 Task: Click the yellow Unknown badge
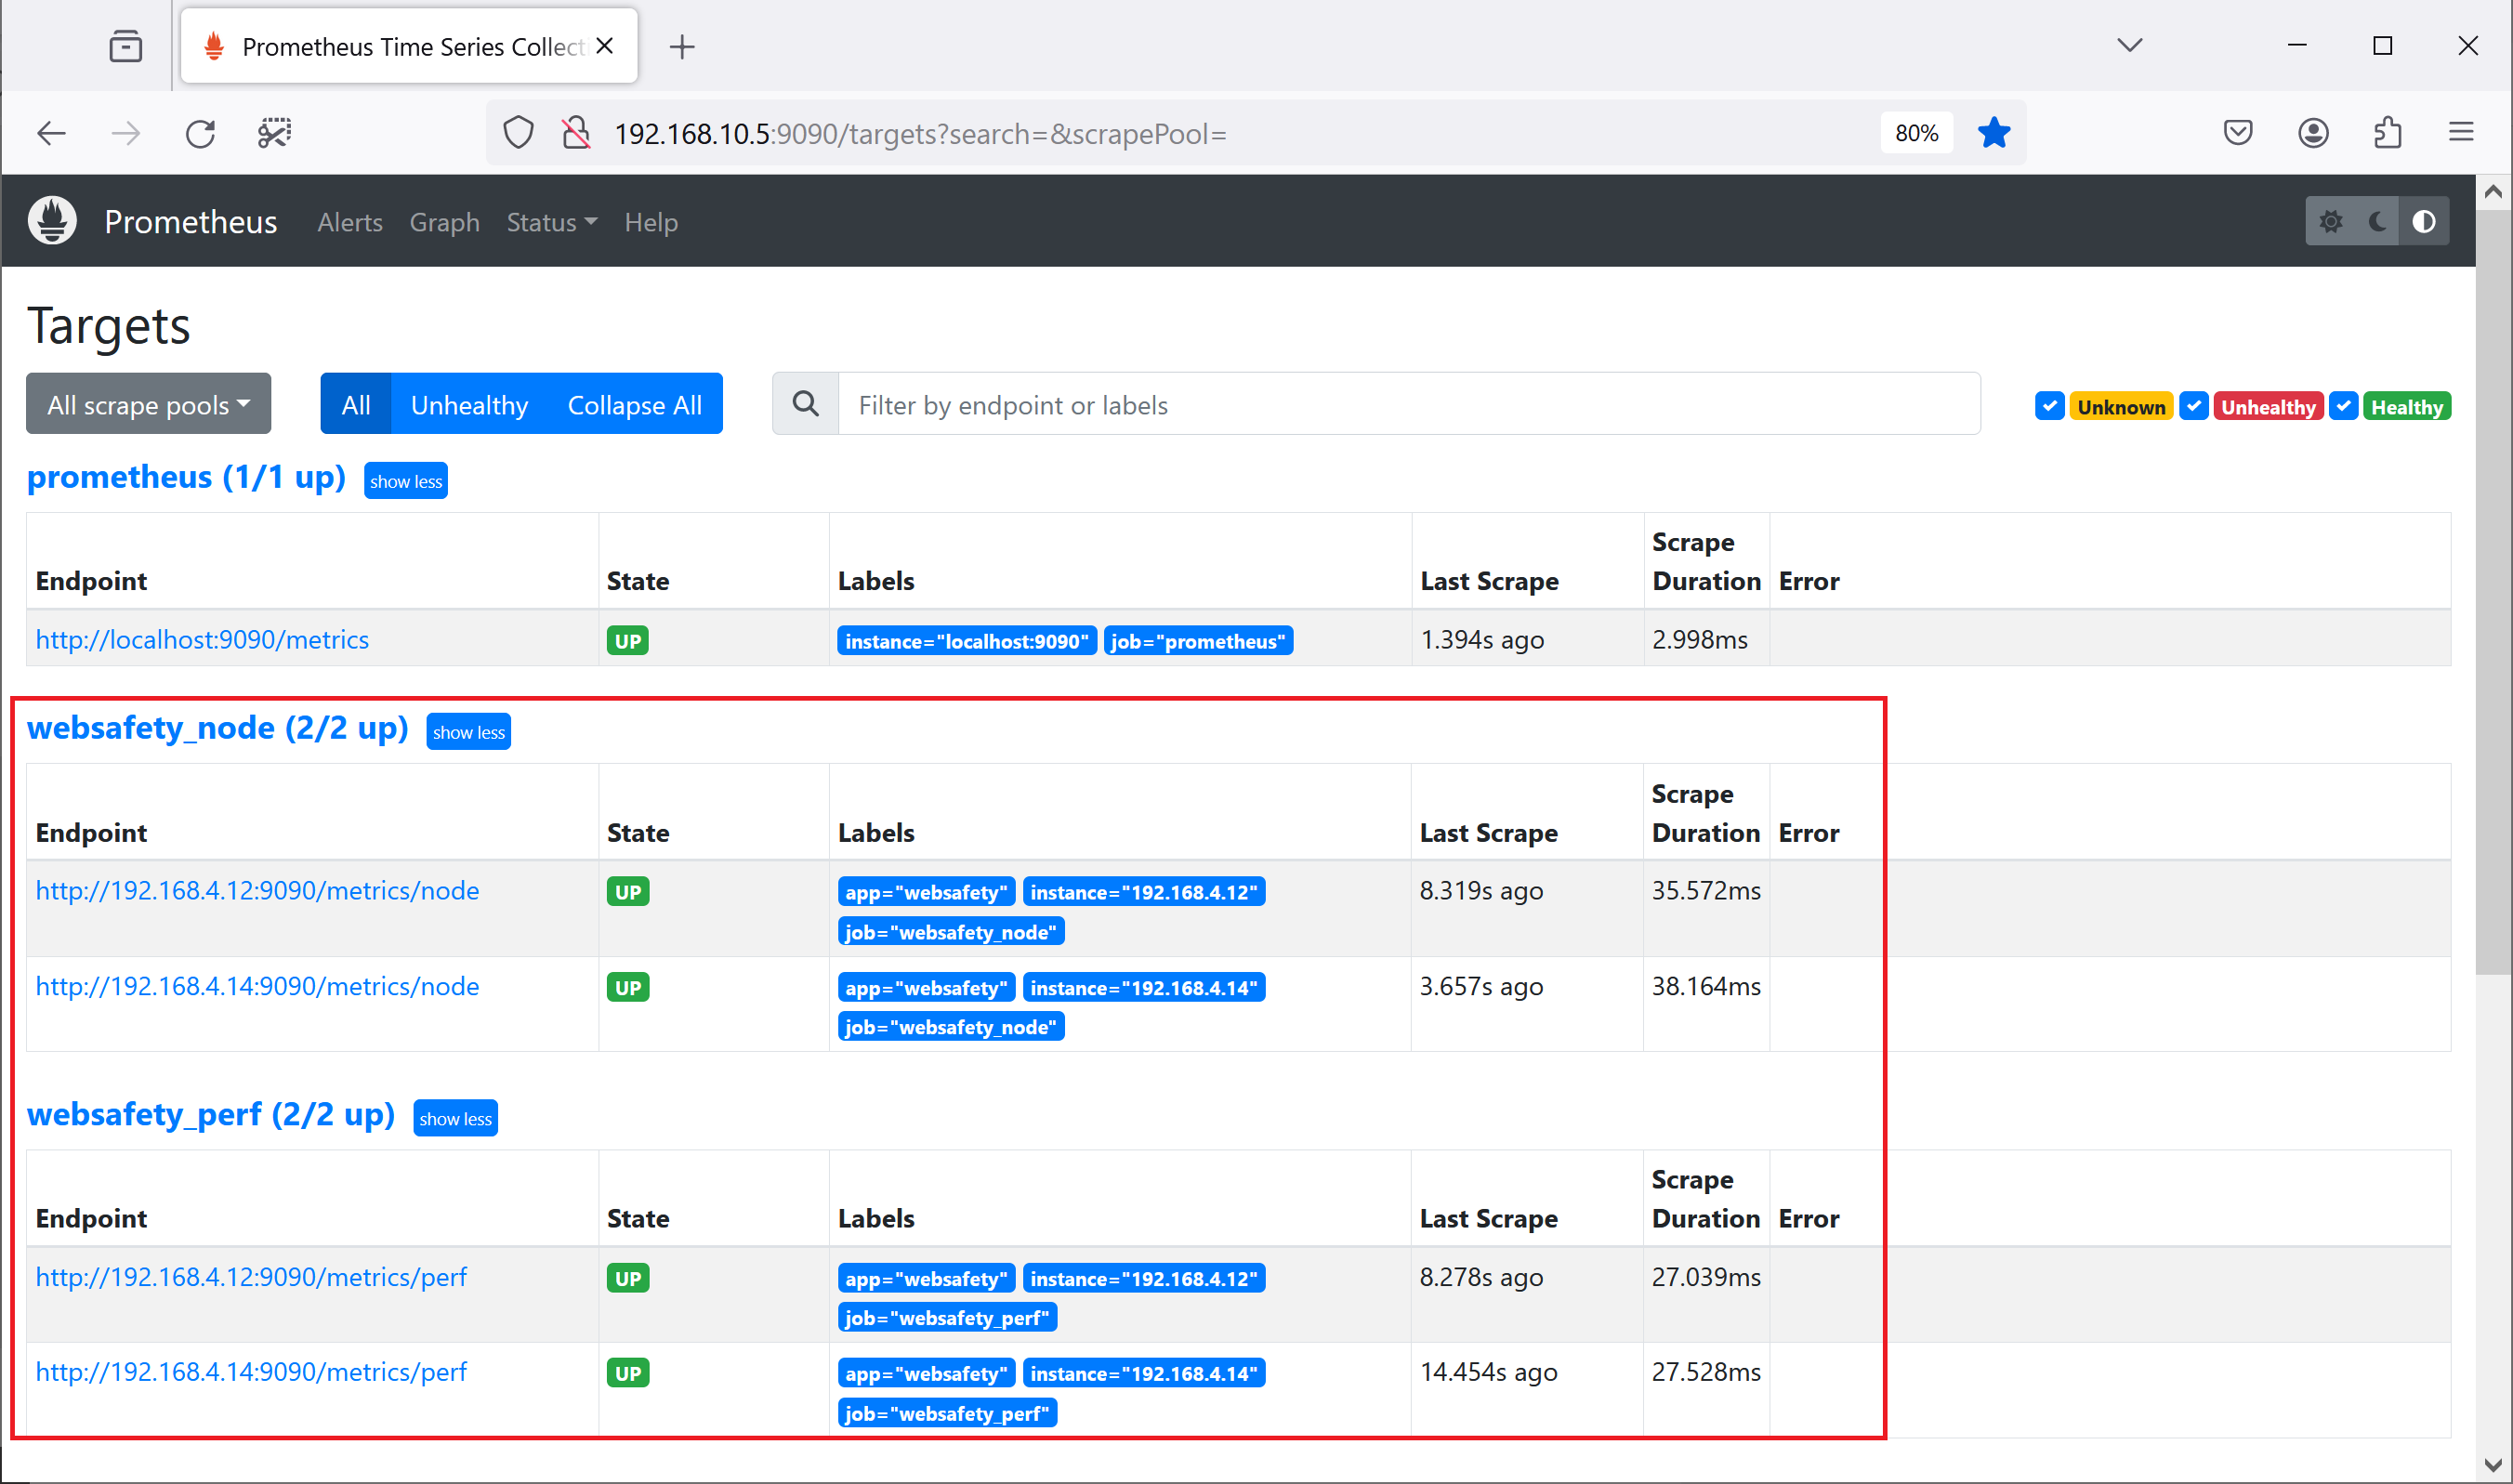coord(2121,406)
